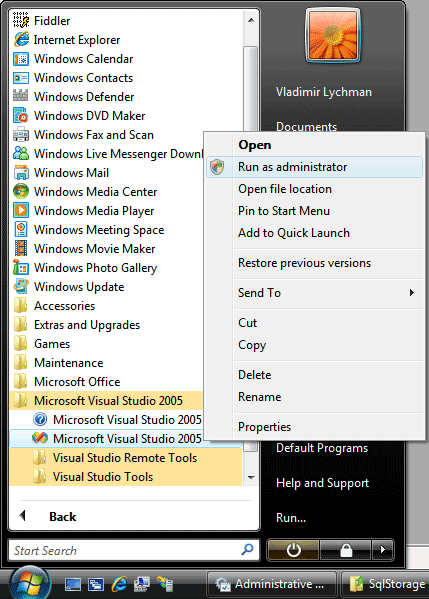Click Run... in Start menu

point(291,518)
